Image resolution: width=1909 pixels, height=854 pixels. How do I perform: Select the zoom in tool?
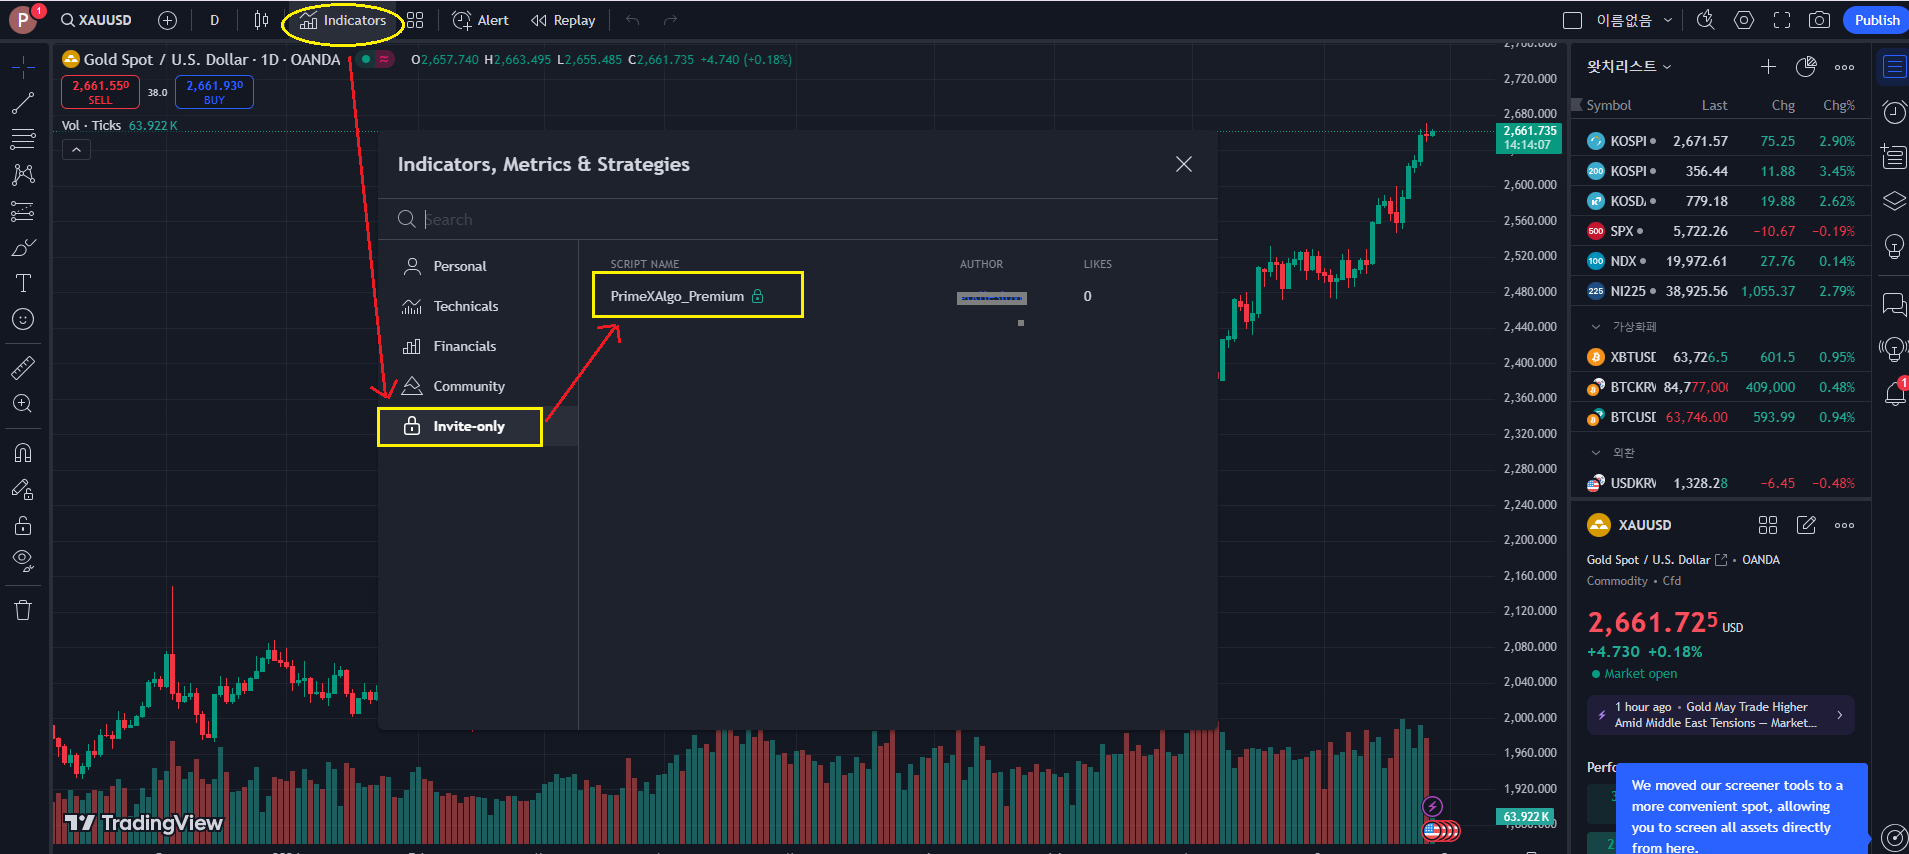[23, 404]
